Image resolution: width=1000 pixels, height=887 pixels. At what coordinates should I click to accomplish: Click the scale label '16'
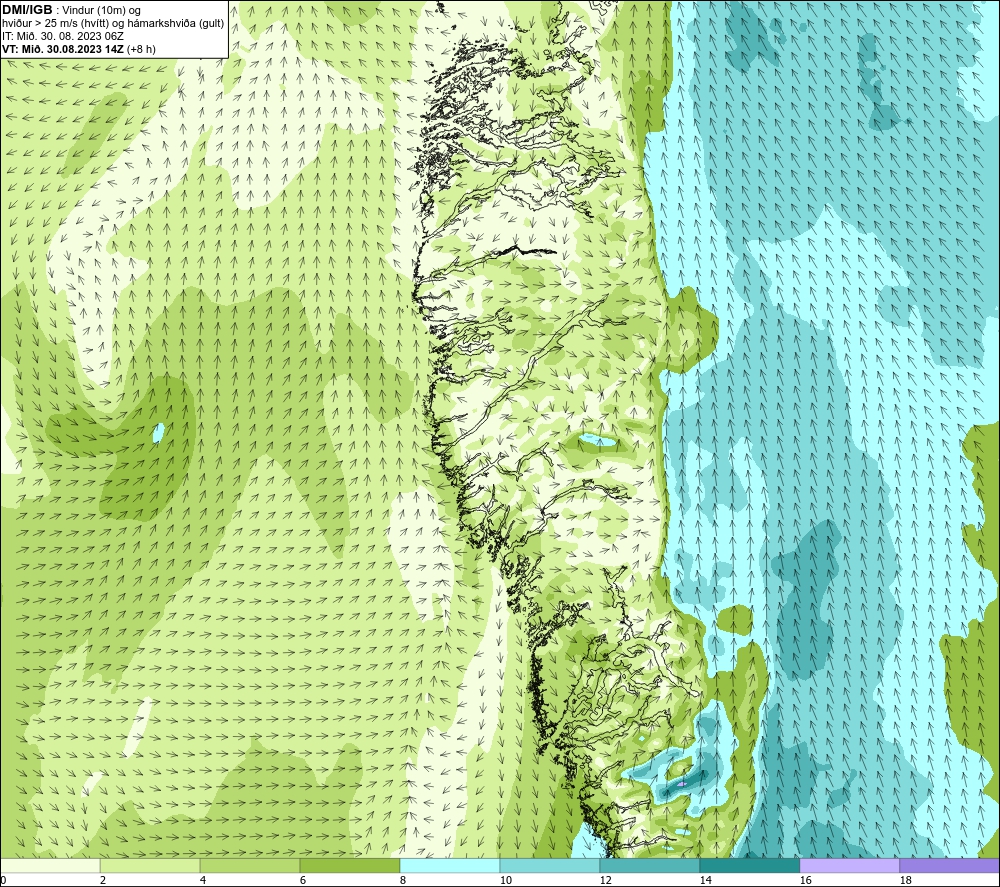point(805,880)
